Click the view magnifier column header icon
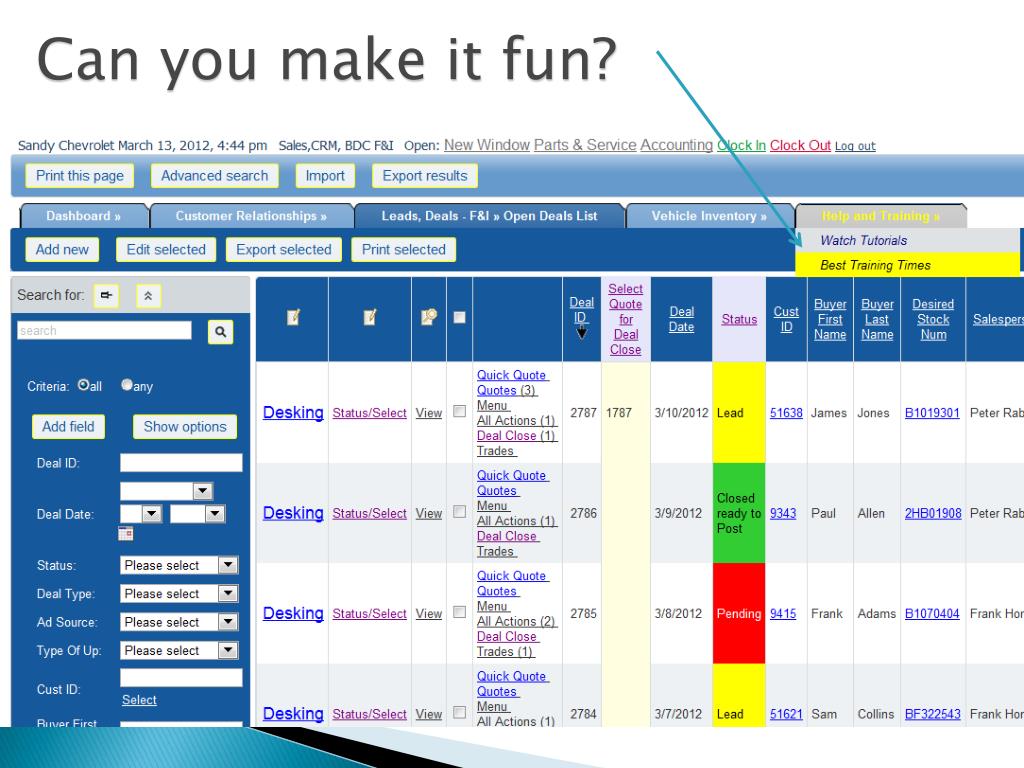This screenshot has height=768, width=1024. click(x=428, y=317)
